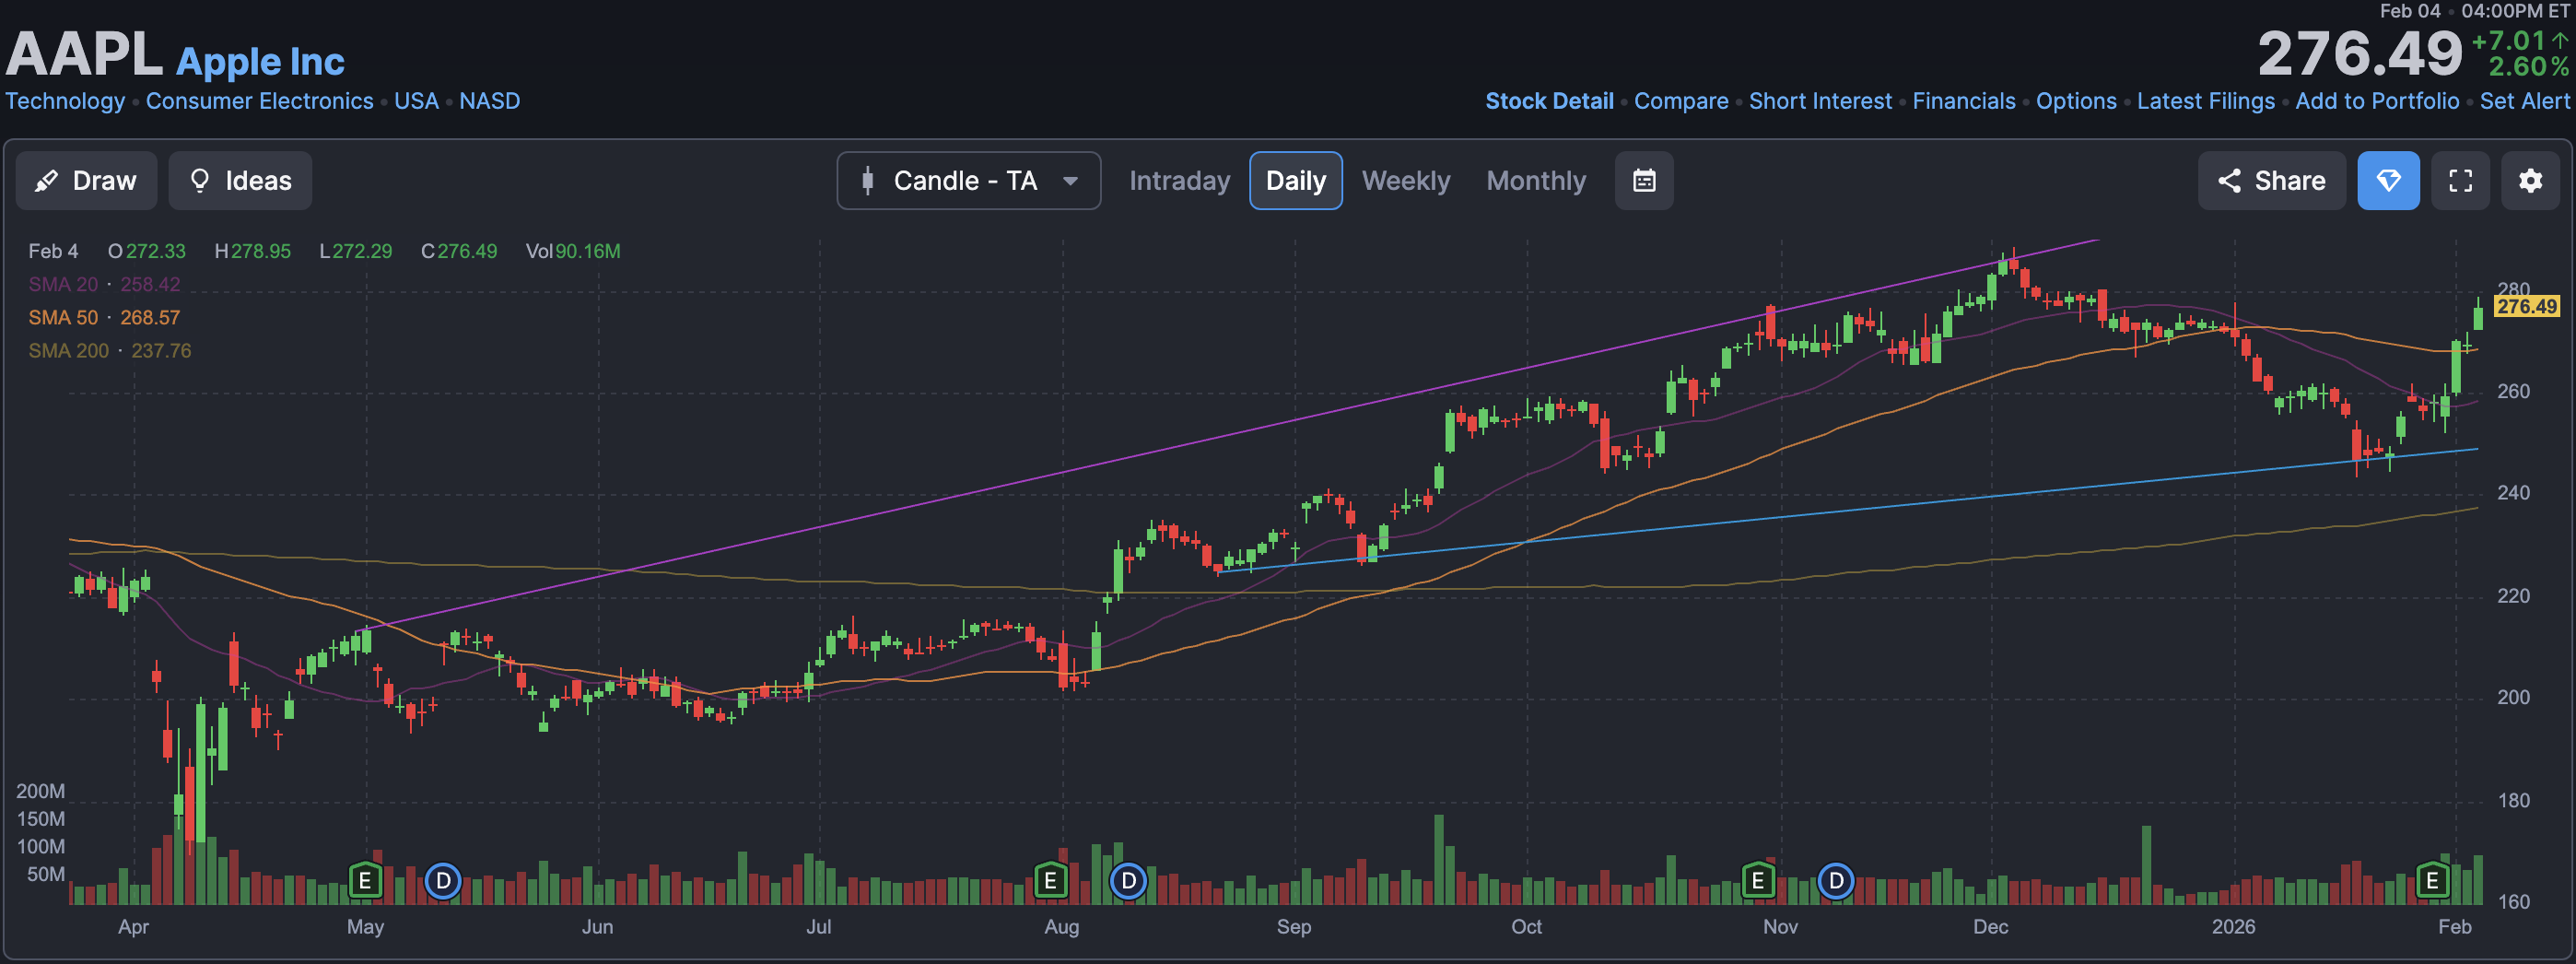
Task: Click Set Alert link
Action: pyautogui.click(x=2524, y=101)
